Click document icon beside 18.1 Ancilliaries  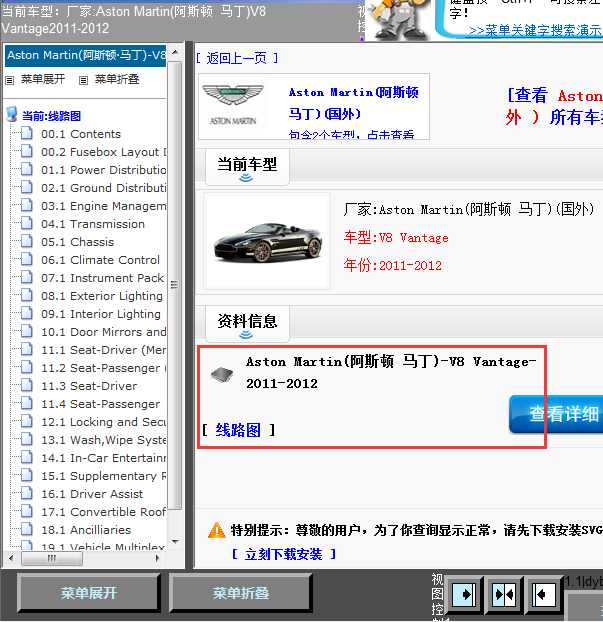pos(27,529)
